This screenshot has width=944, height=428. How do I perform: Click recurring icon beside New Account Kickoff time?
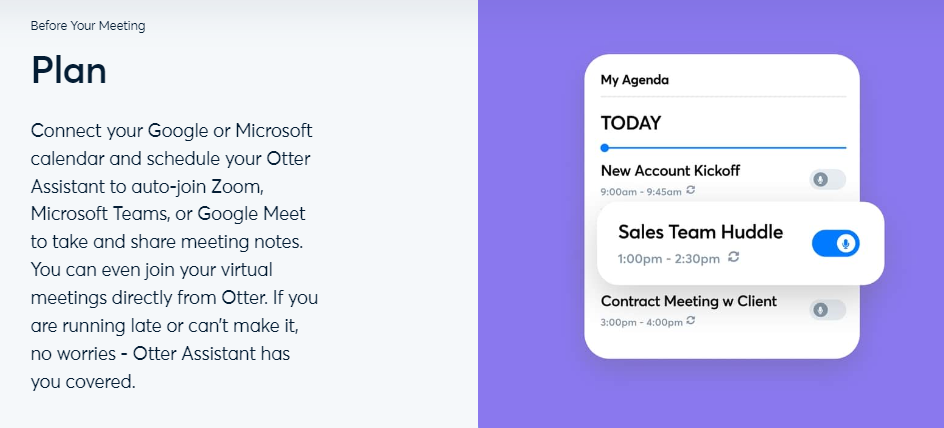click(690, 190)
